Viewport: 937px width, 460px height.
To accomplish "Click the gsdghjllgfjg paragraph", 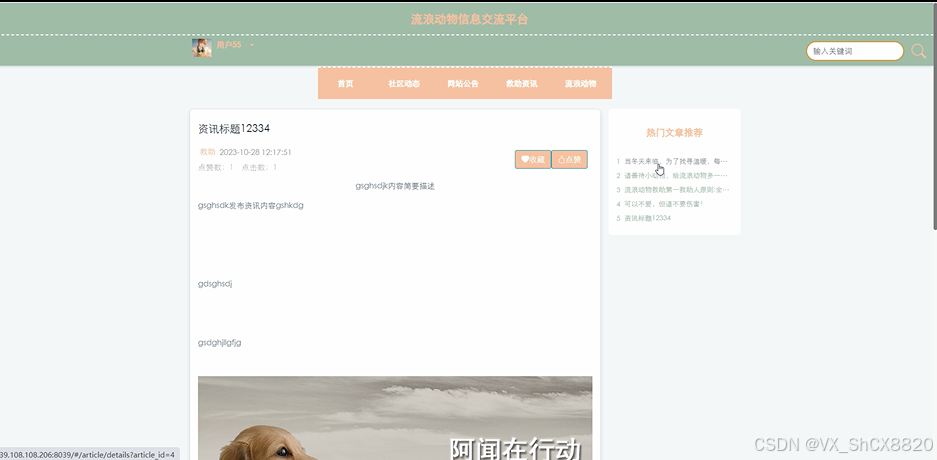I will coord(220,343).
